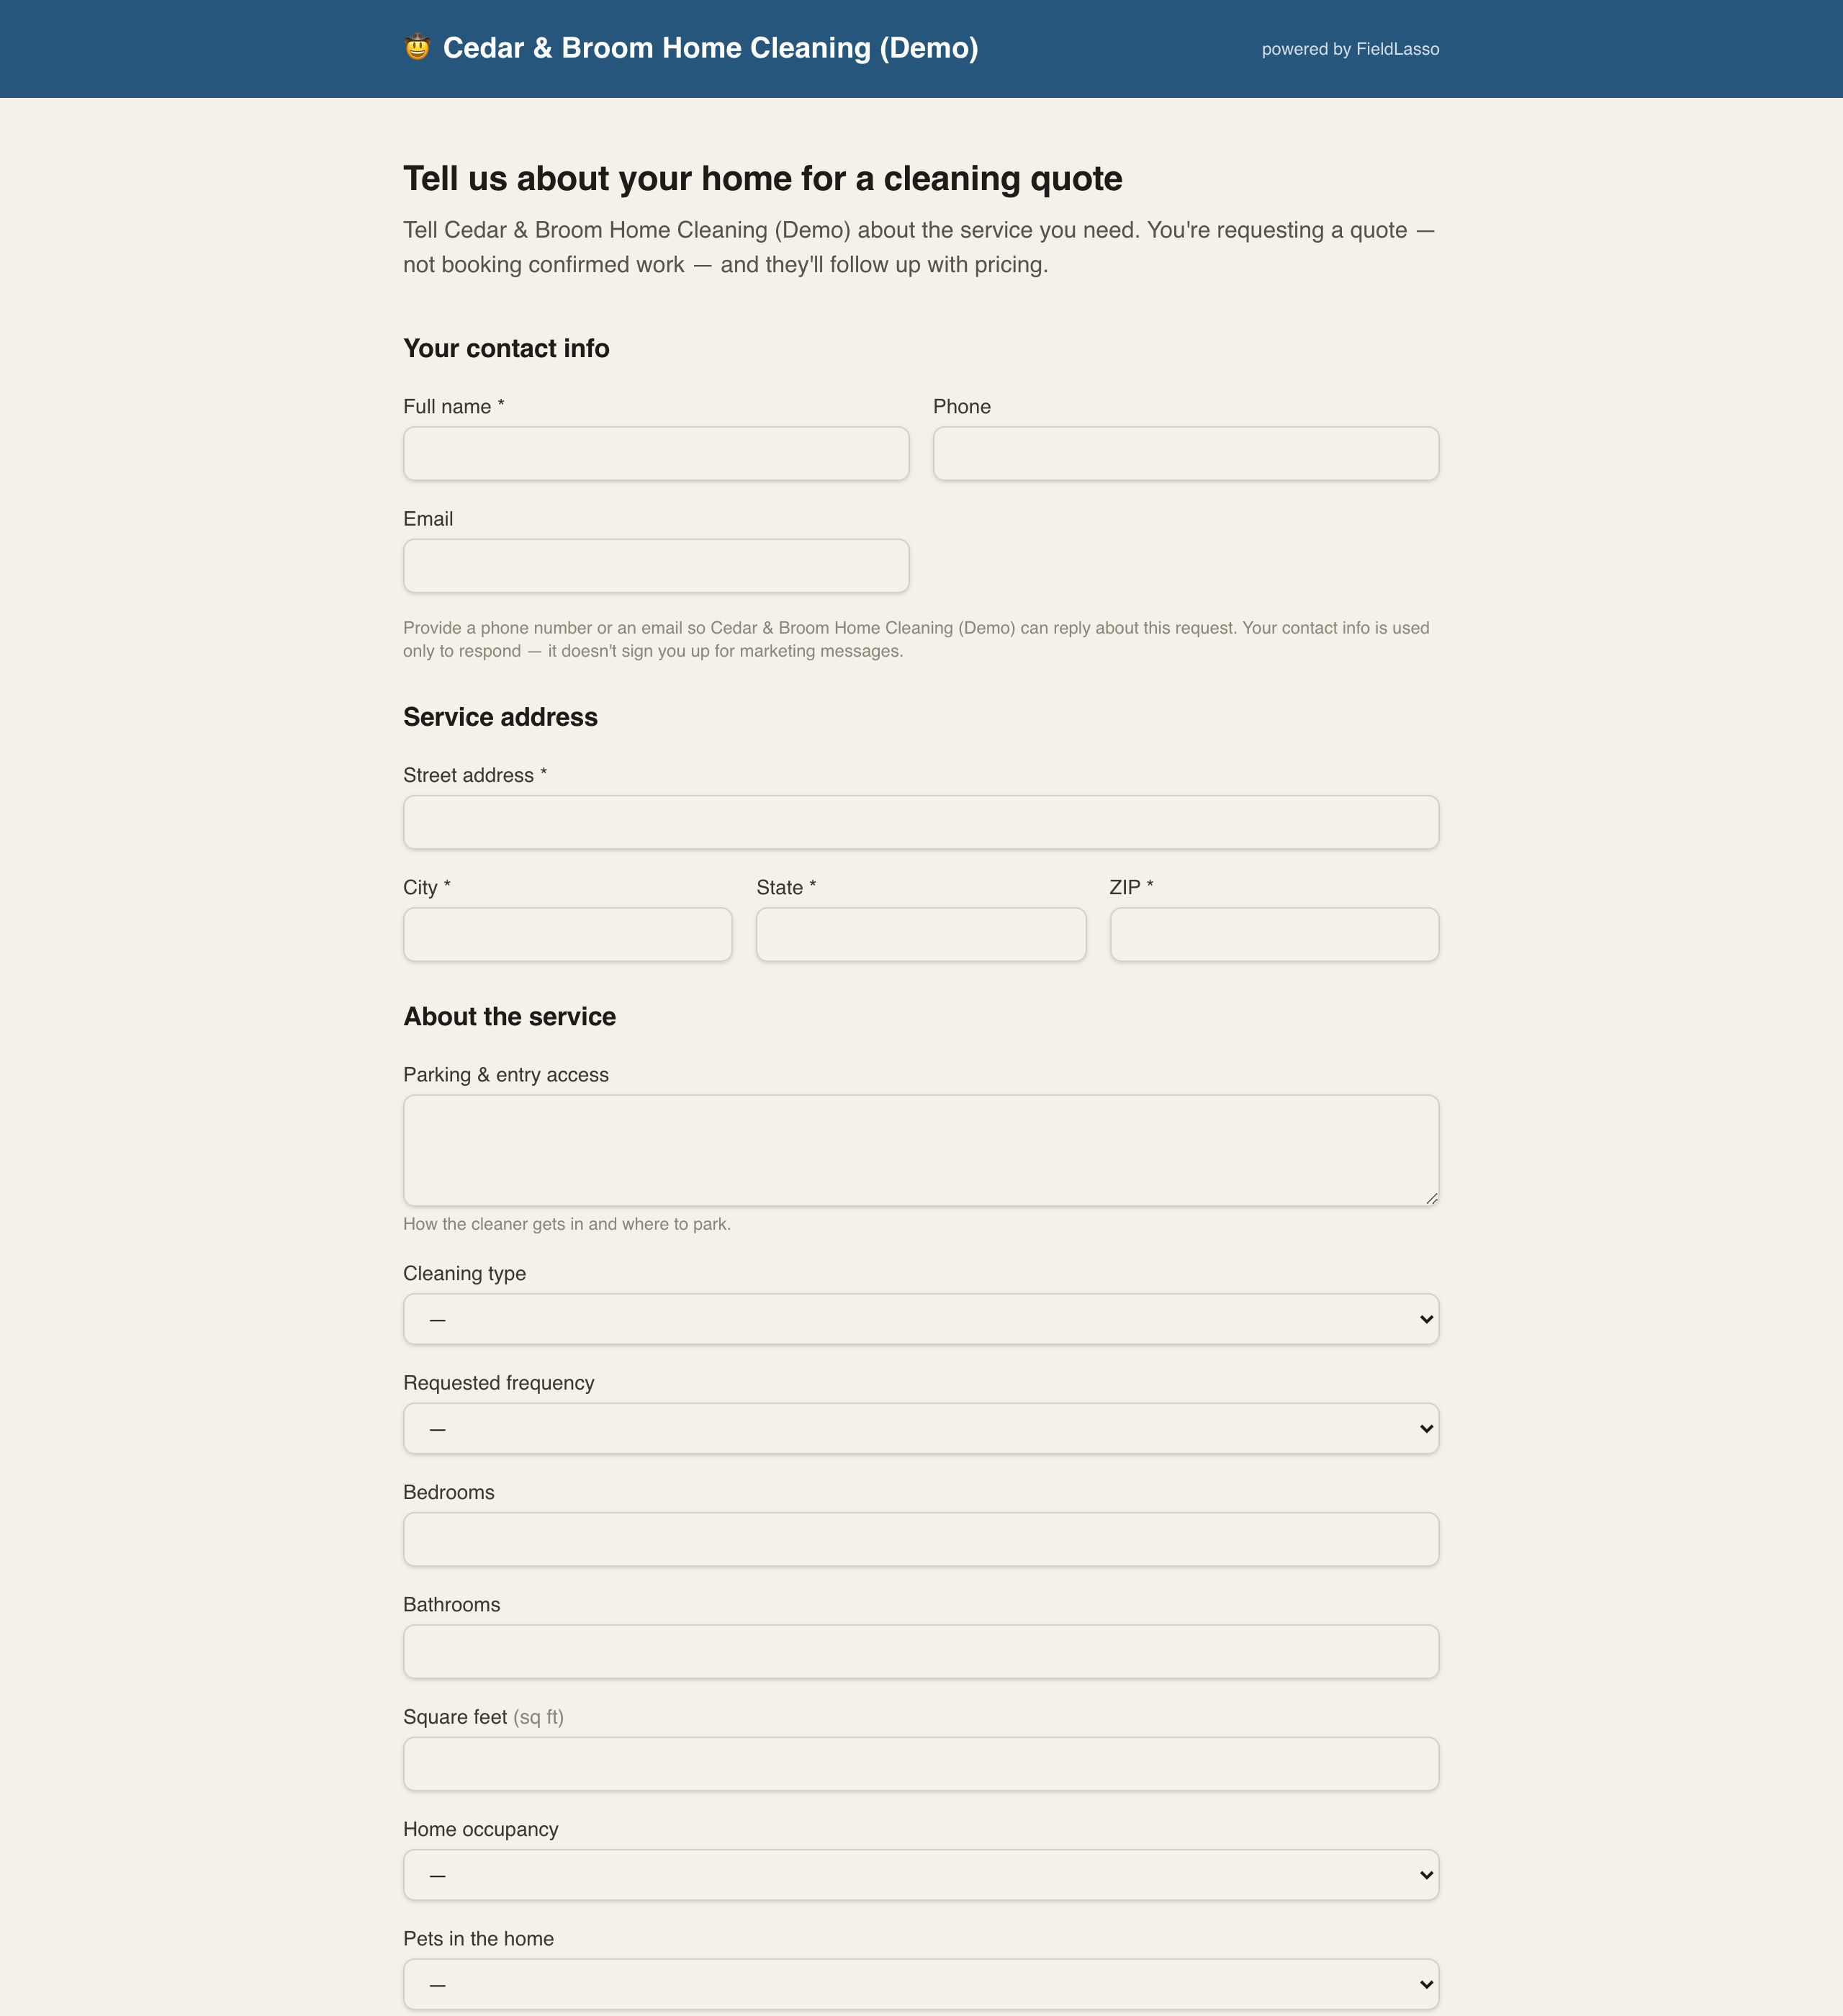The image size is (1843, 2016).
Task: Focus the Bathrooms input field
Action: [x=921, y=1651]
